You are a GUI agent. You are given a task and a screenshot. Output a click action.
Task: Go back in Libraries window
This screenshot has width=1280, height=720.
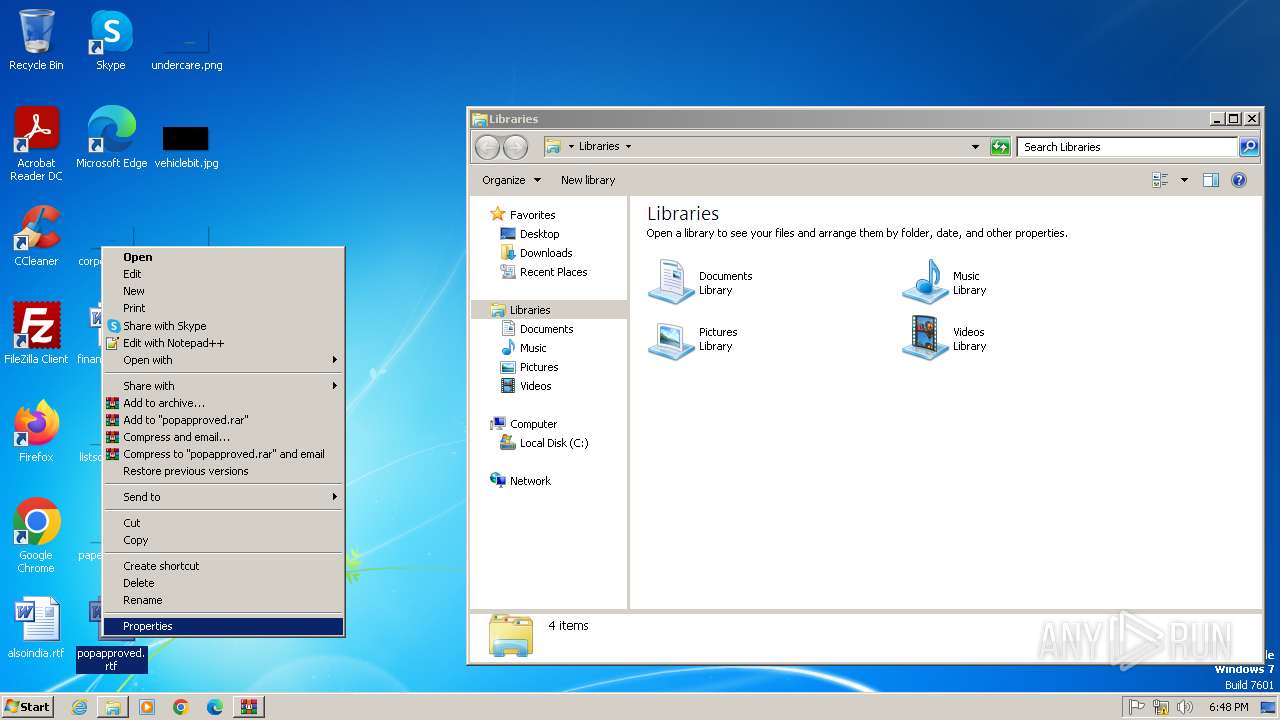pyautogui.click(x=487, y=147)
